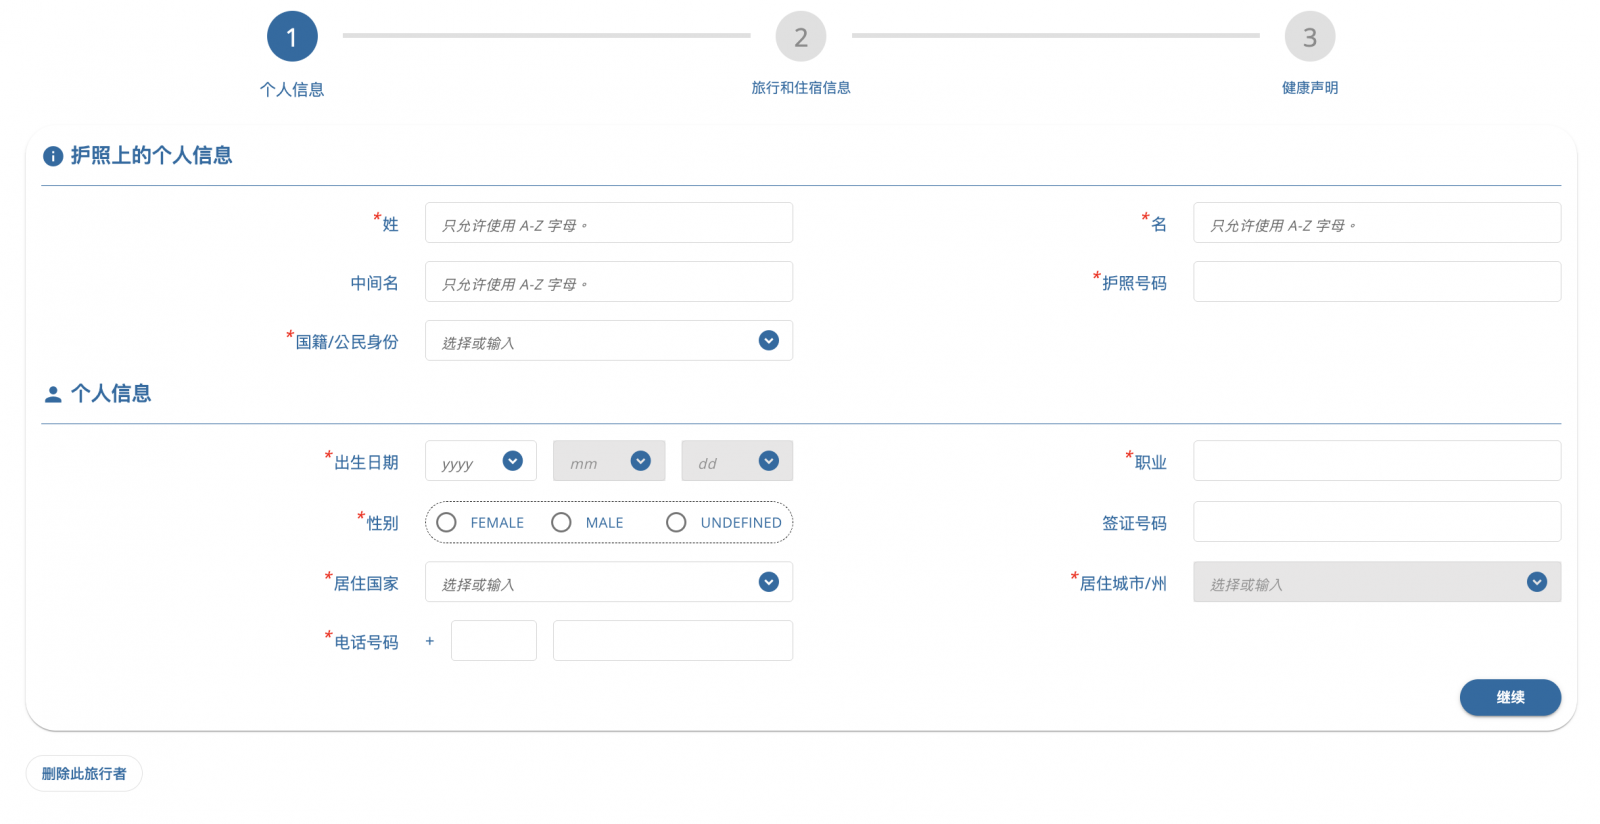This screenshot has width=1600, height=824.
Task: Open the 国籍/公民身份 dropdown arrow
Action: (768, 341)
